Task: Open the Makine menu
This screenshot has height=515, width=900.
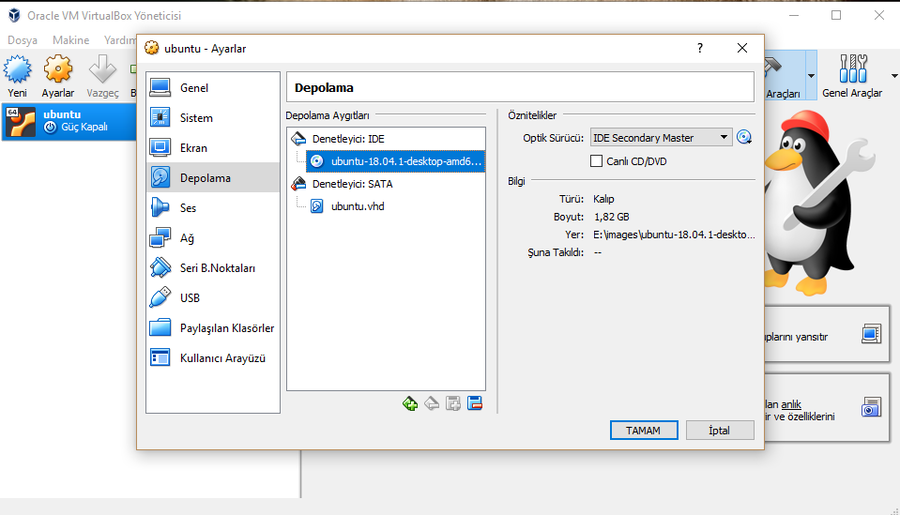Action: point(71,40)
